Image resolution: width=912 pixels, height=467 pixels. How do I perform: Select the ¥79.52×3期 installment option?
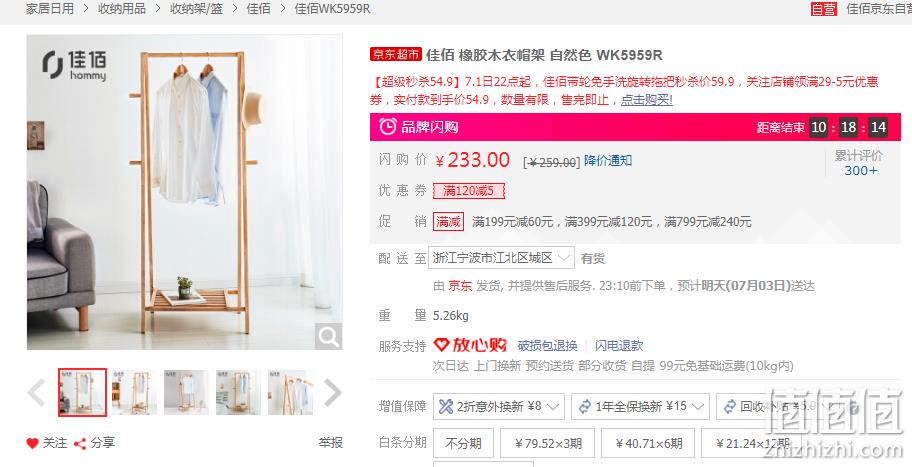[548, 443]
